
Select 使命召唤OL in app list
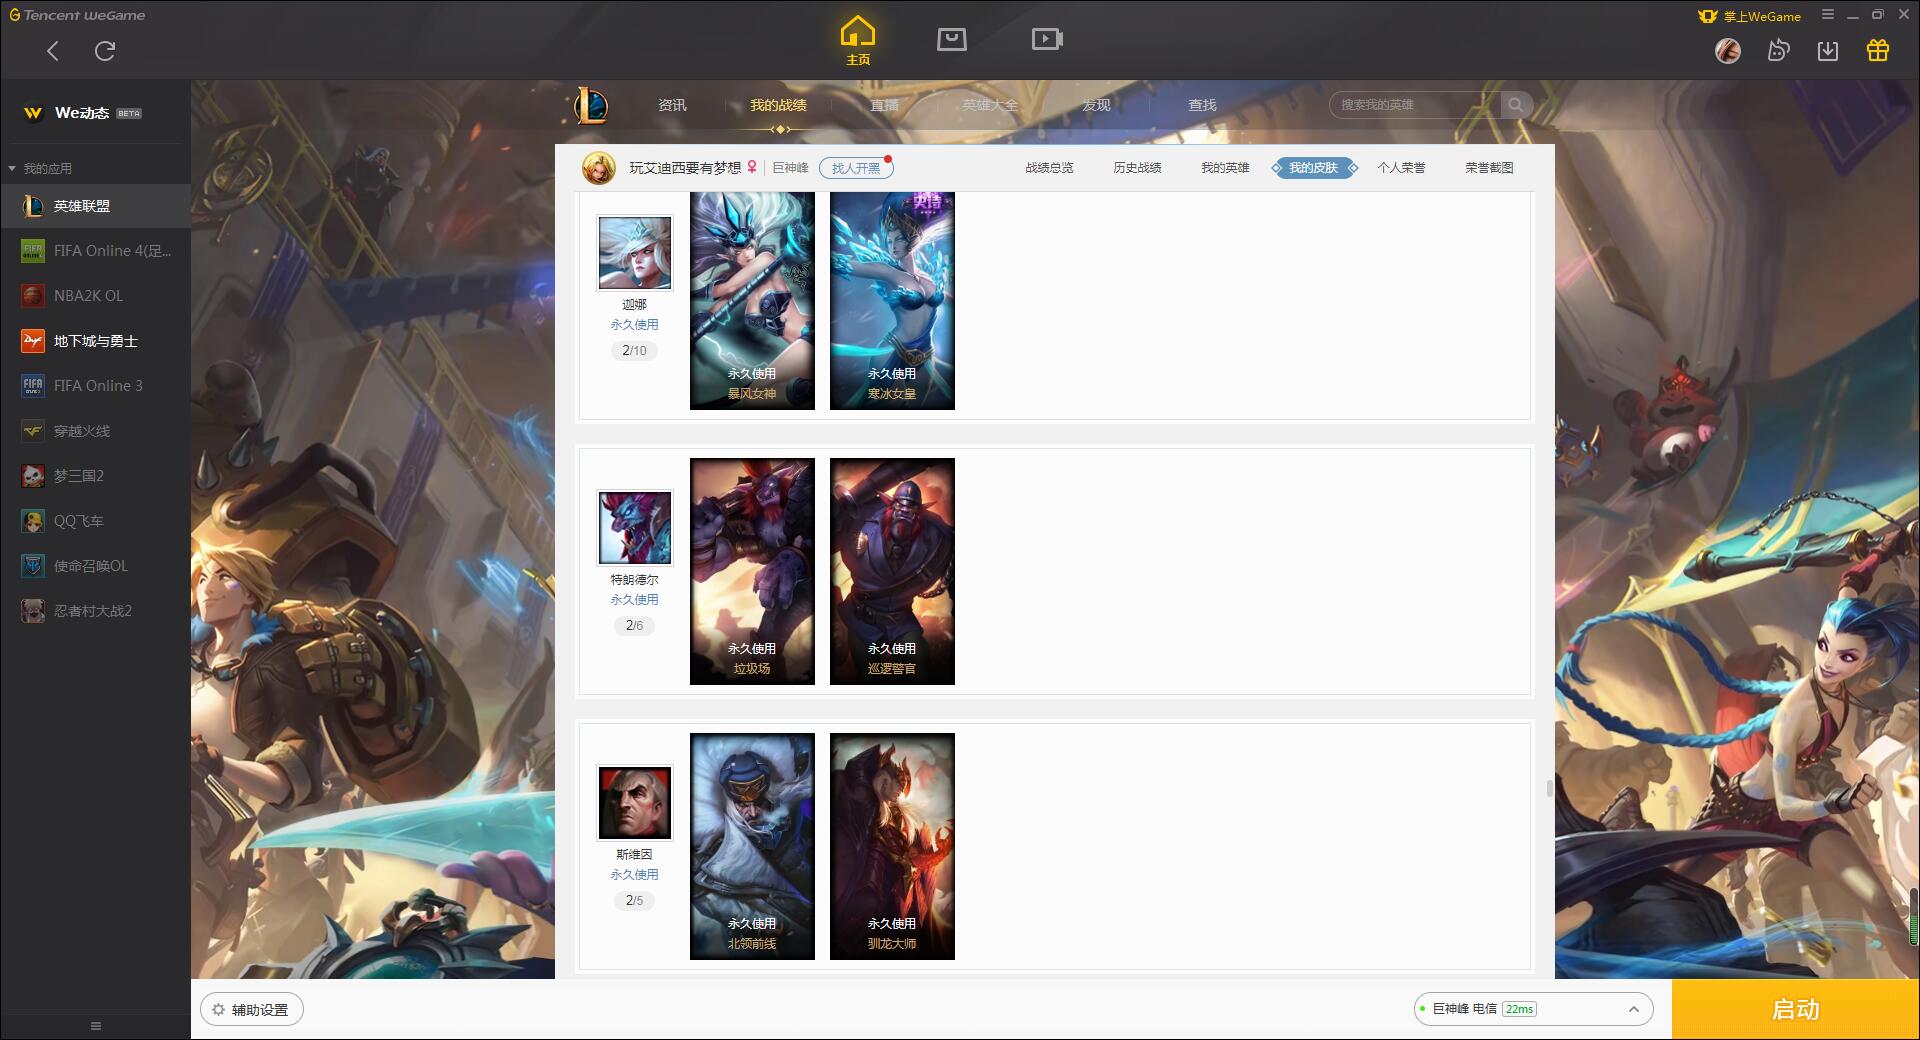click(x=95, y=566)
